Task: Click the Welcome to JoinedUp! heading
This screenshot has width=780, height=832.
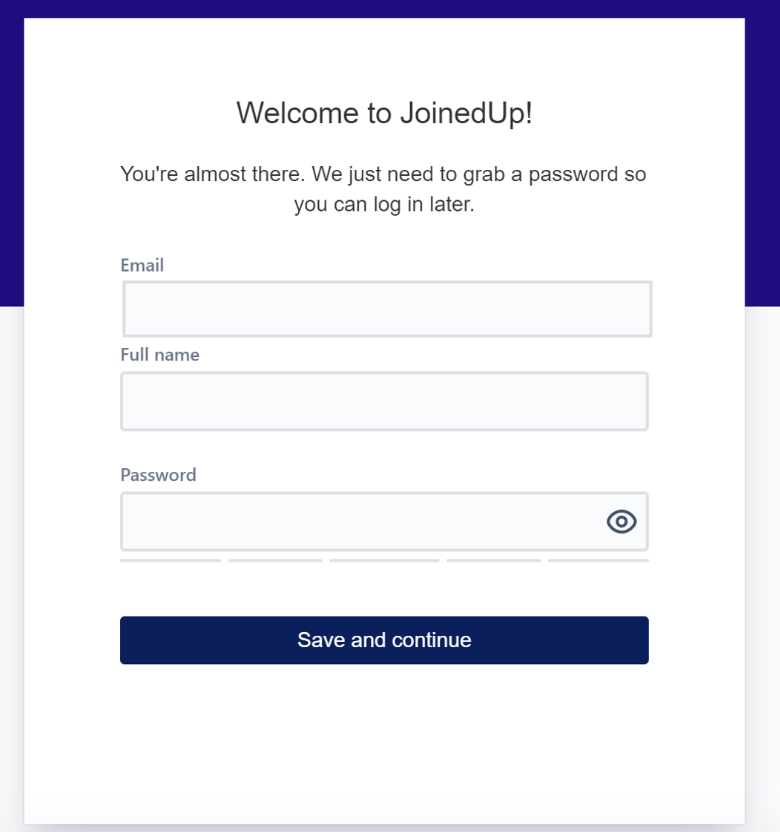Action: 384,113
